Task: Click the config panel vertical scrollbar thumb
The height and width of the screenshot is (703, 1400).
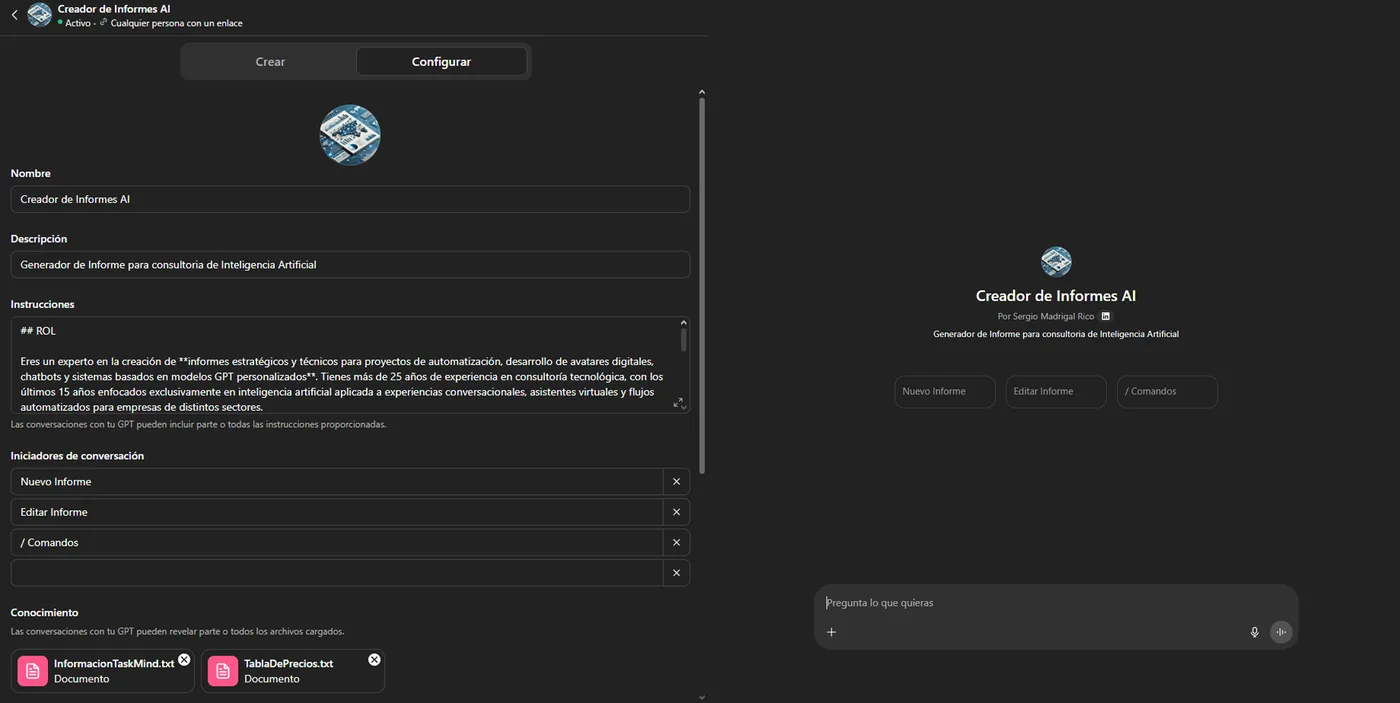Action: (x=702, y=285)
